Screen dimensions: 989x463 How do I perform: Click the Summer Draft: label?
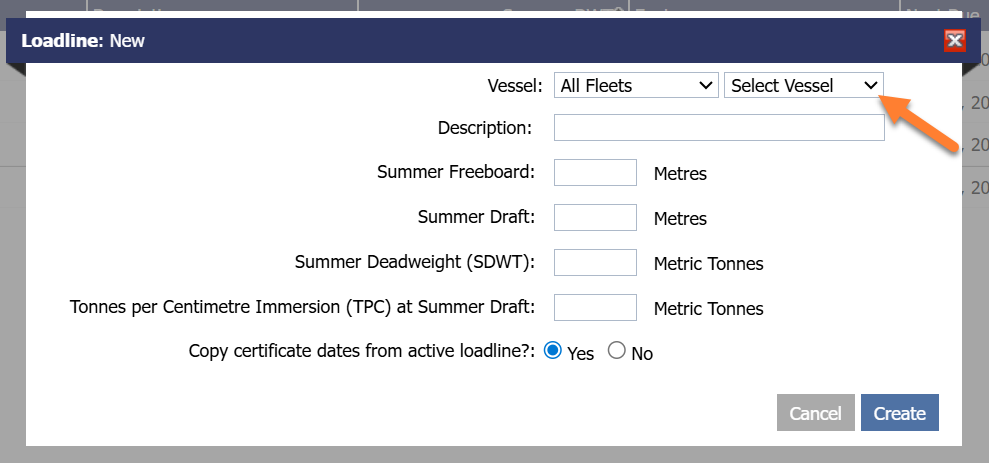point(476,217)
